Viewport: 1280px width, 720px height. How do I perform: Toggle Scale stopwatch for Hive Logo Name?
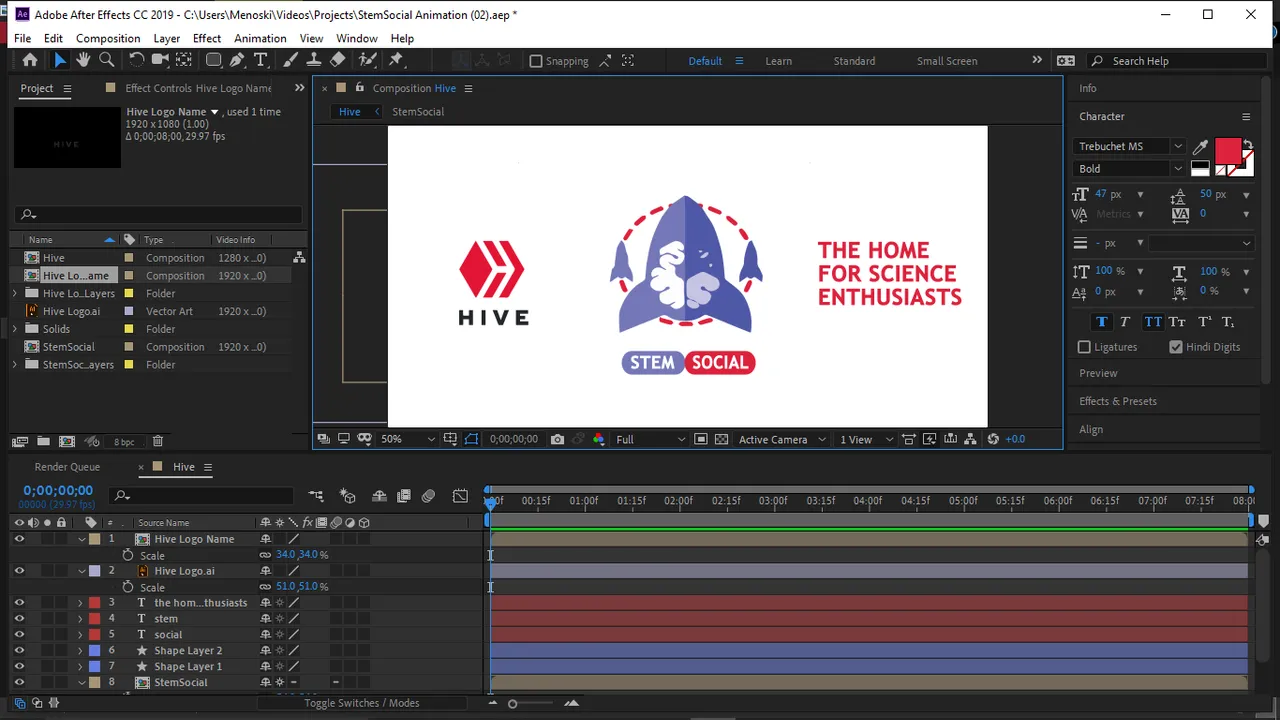[x=128, y=555]
